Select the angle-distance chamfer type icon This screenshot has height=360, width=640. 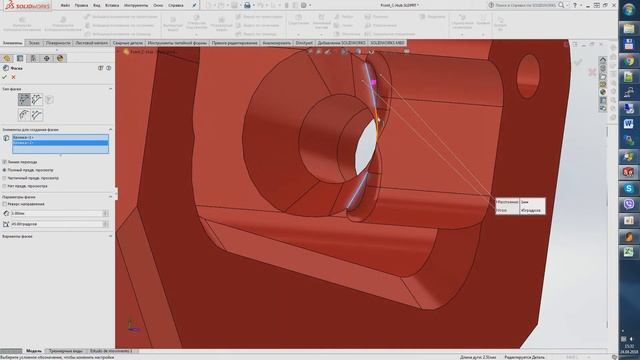pyautogui.click(x=24, y=99)
